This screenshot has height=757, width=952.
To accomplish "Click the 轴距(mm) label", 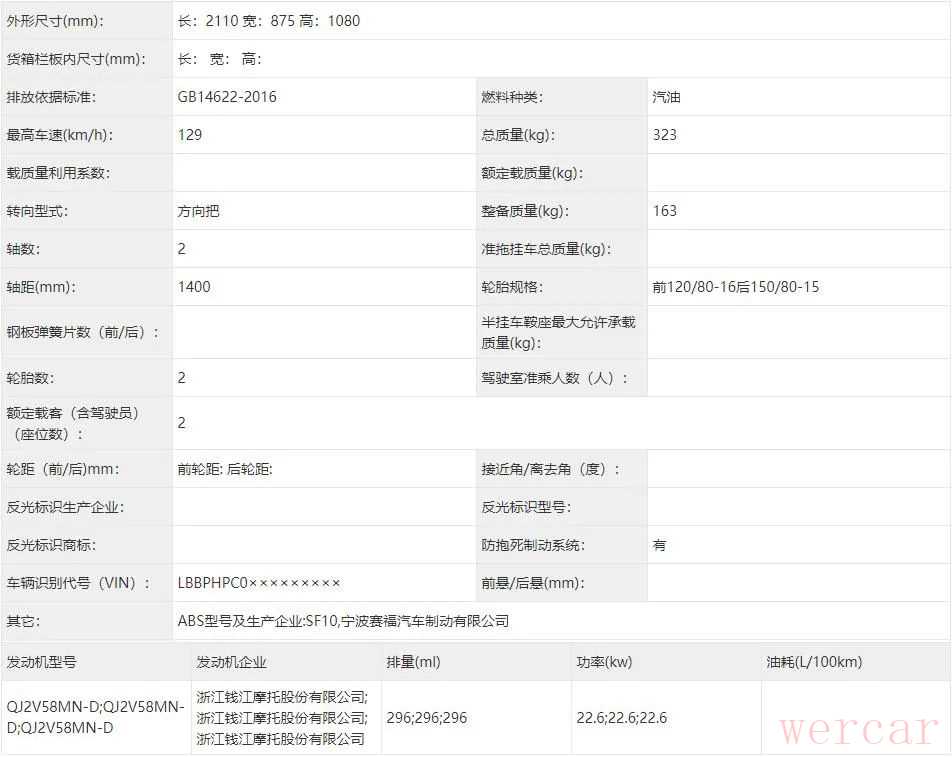I will pos(41,287).
